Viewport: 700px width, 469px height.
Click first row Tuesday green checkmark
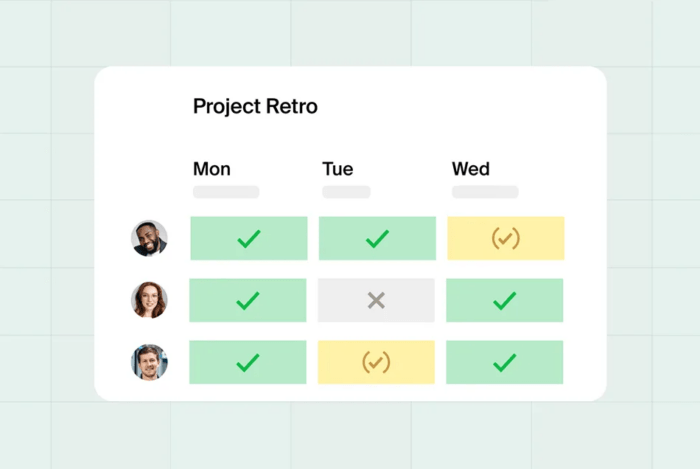click(377, 239)
